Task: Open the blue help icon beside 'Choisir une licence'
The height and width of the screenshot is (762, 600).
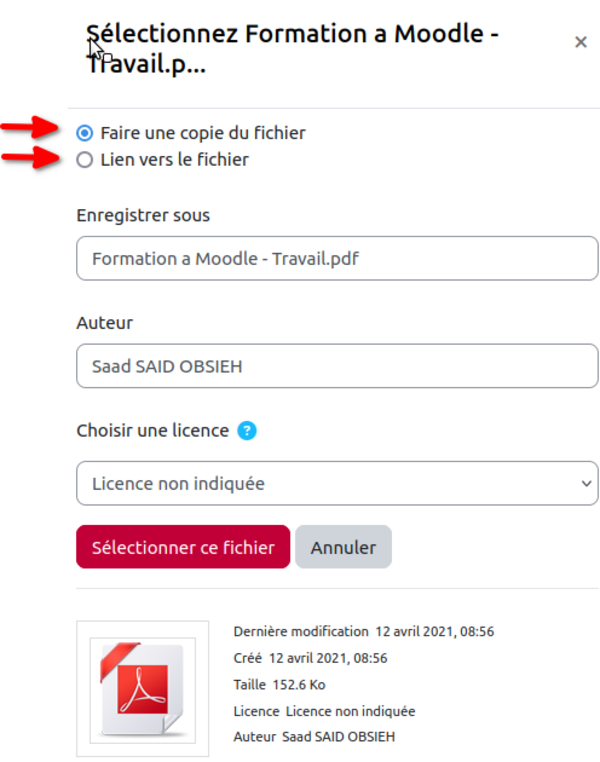Action: 247,431
